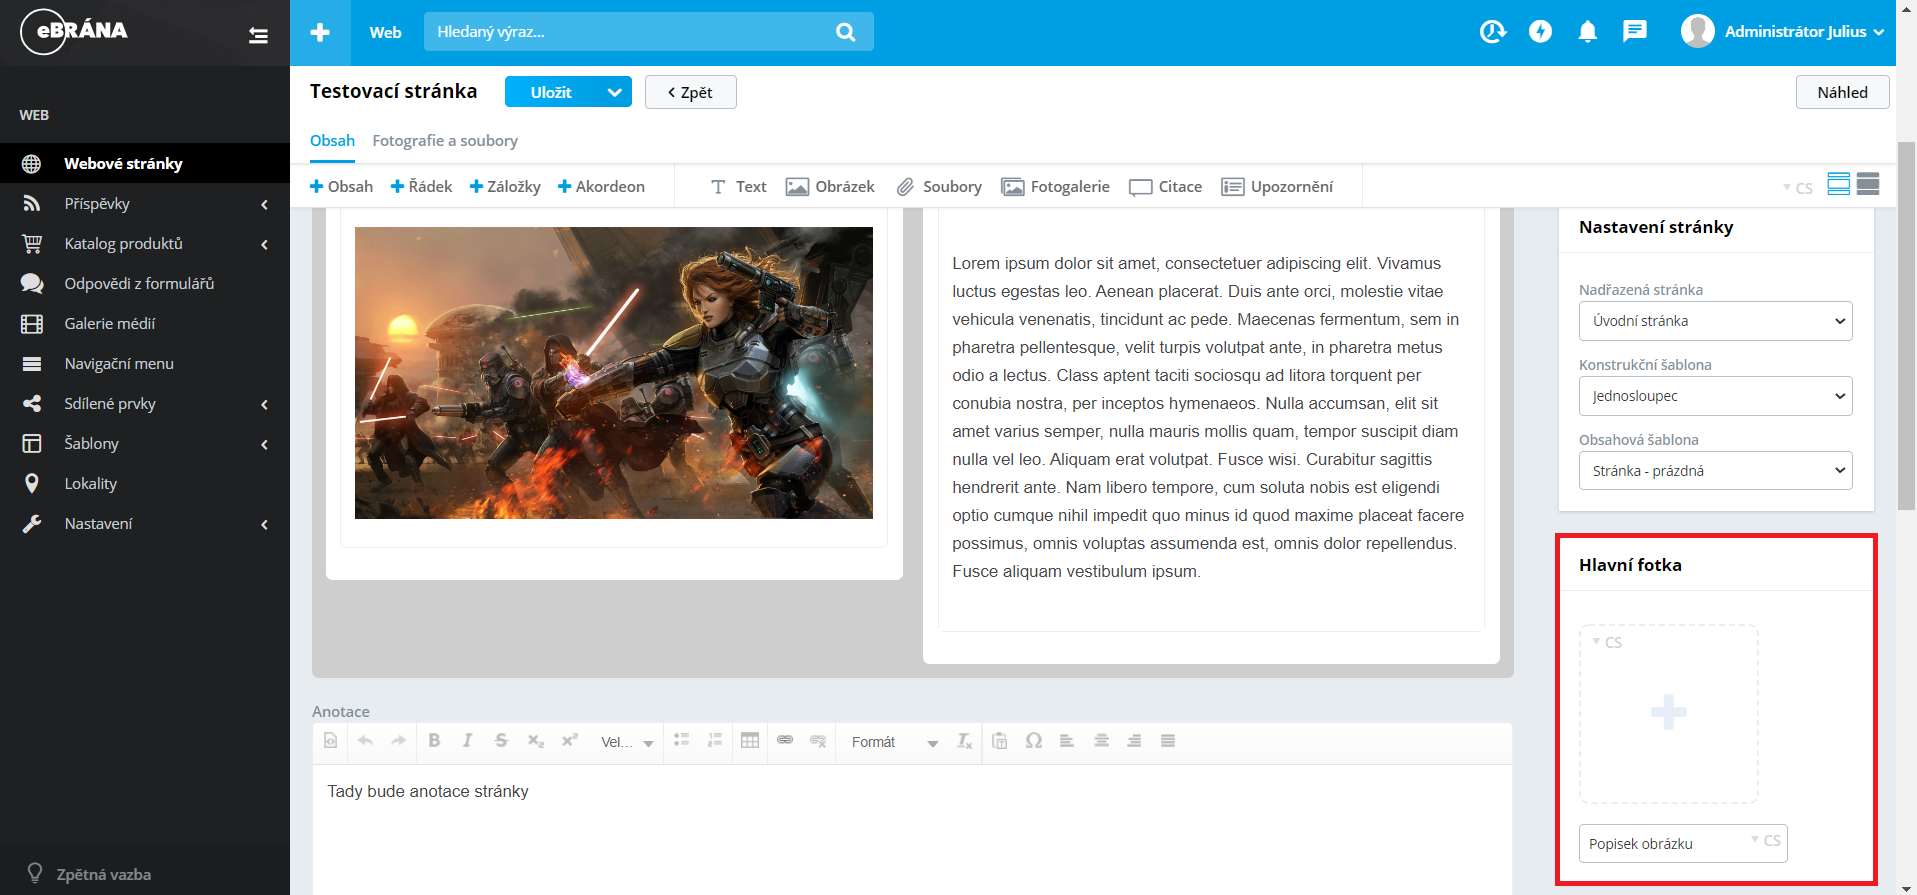Click the lightning bolt quick actions icon
Viewport: 1917px width, 895px height.
[1540, 32]
